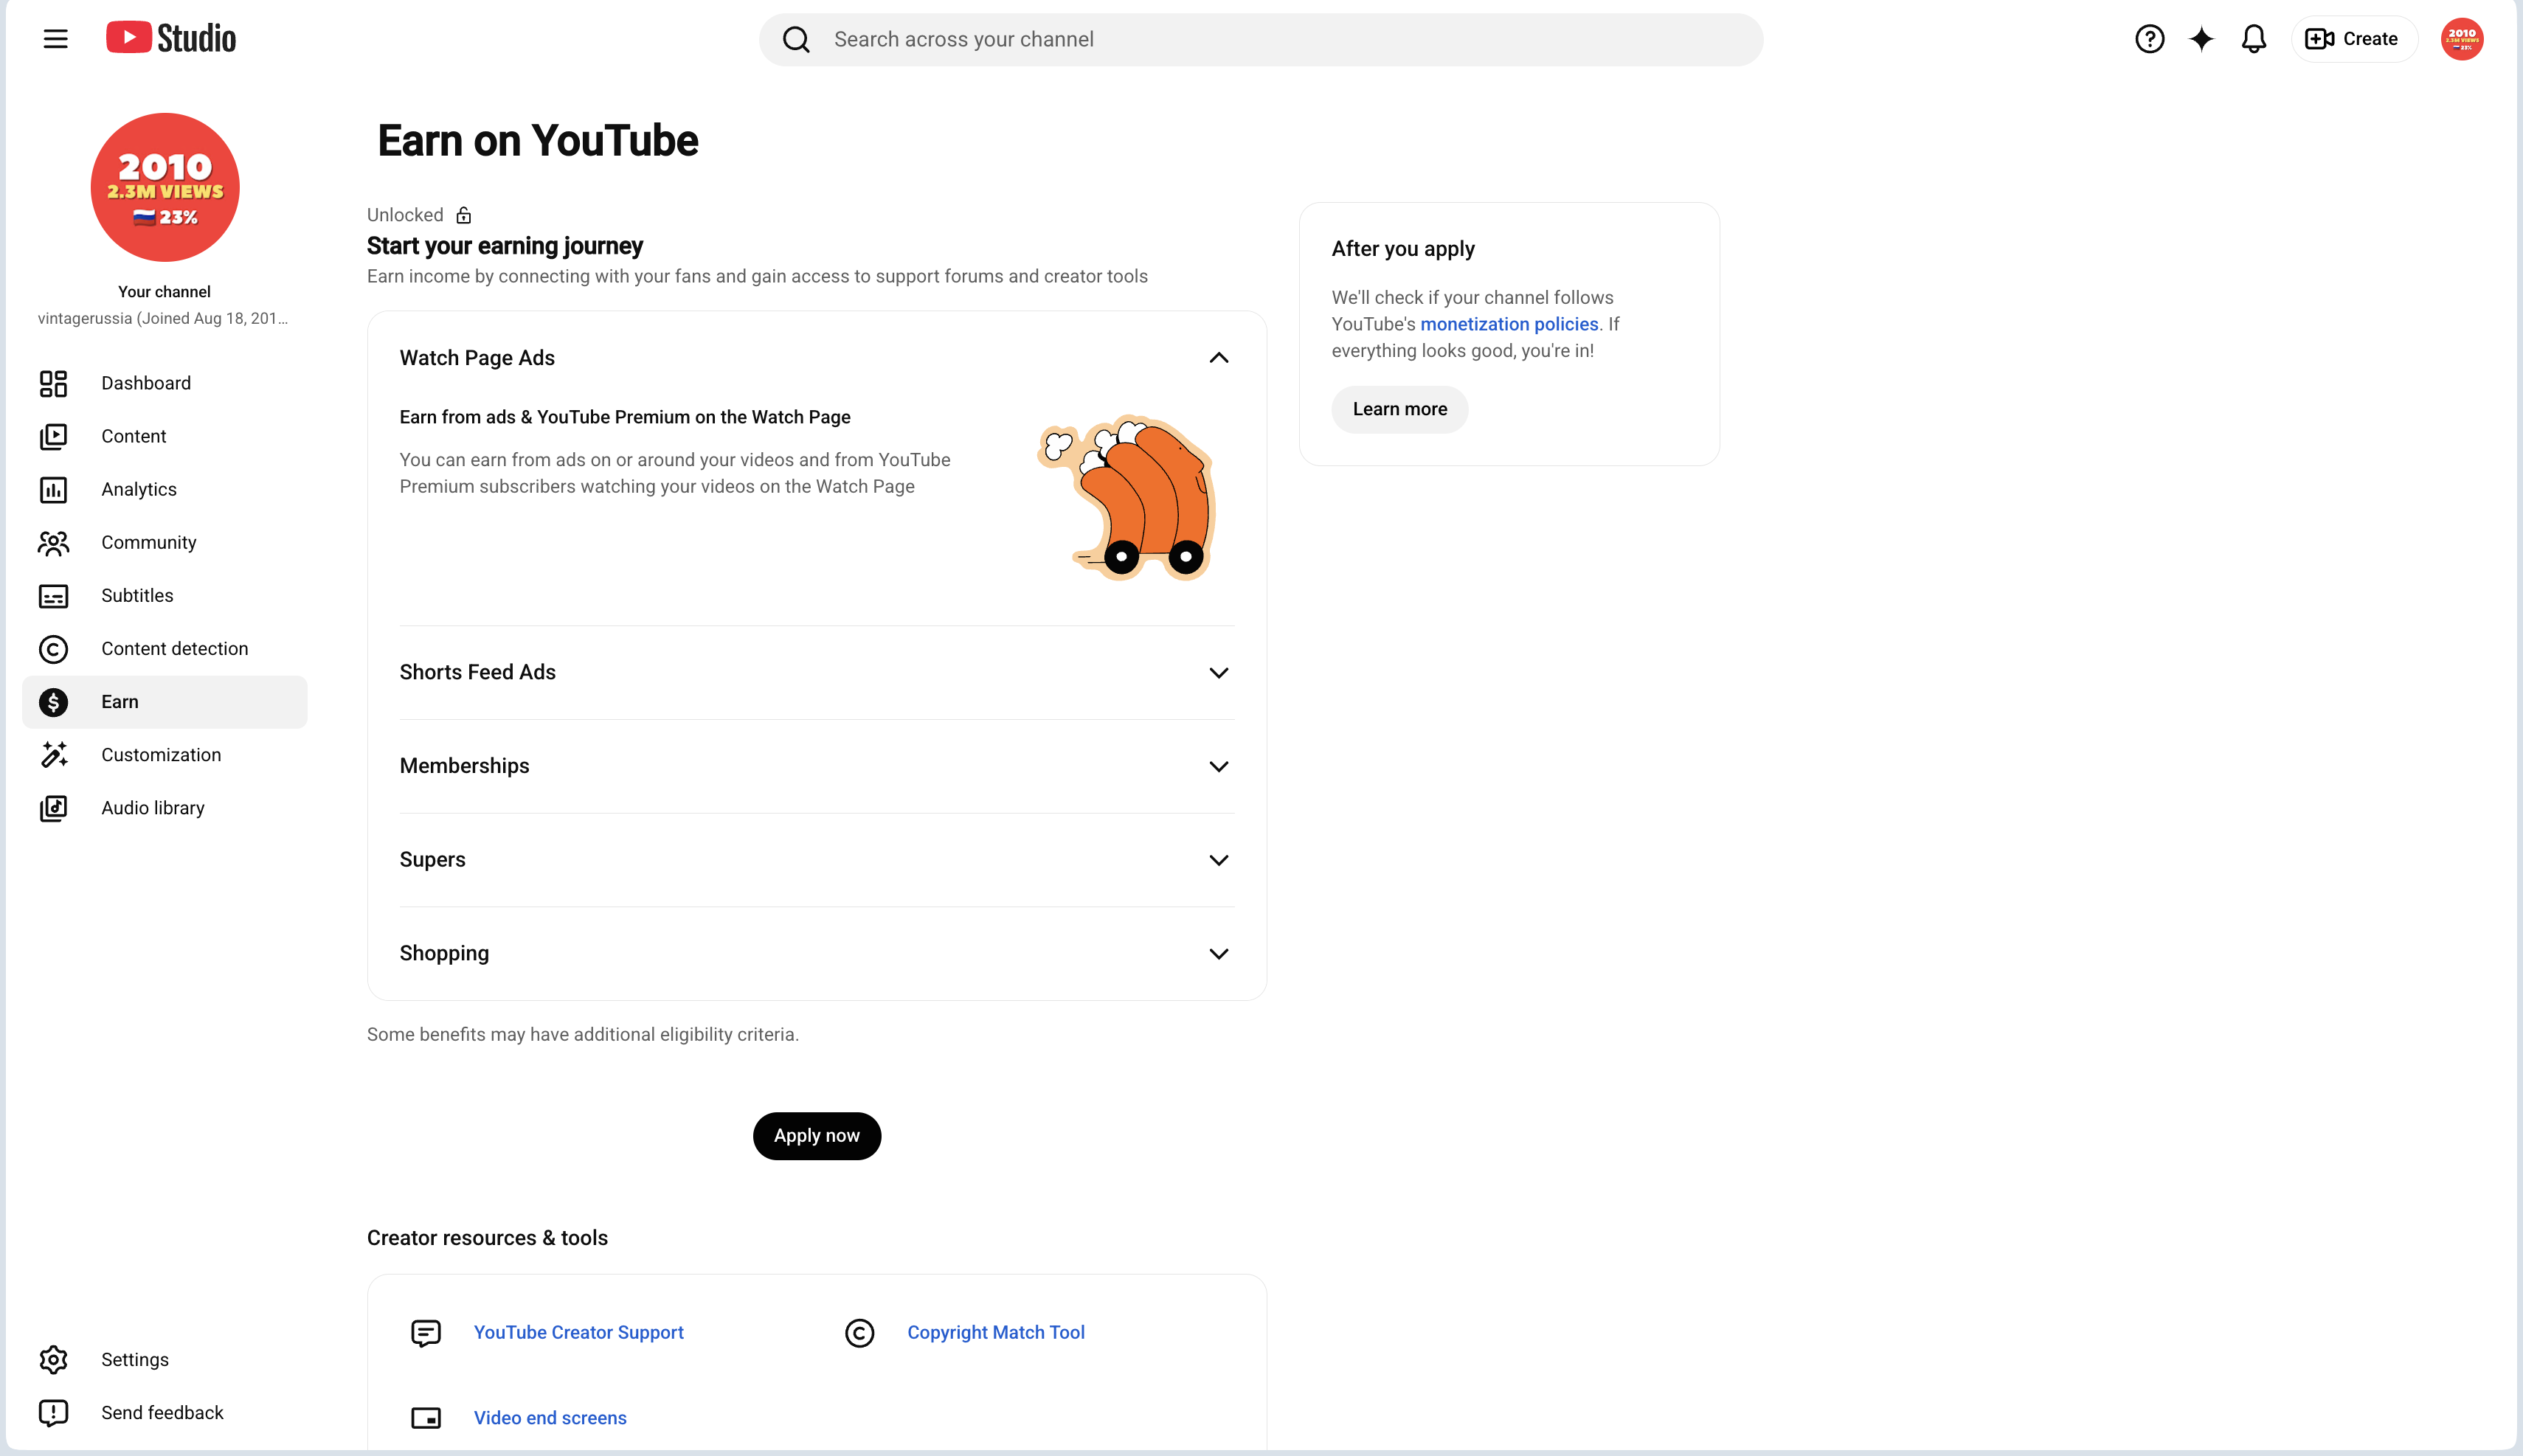Click the Community people icon
The width and height of the screenshot is (2523, 1456).
pos(53,542)
